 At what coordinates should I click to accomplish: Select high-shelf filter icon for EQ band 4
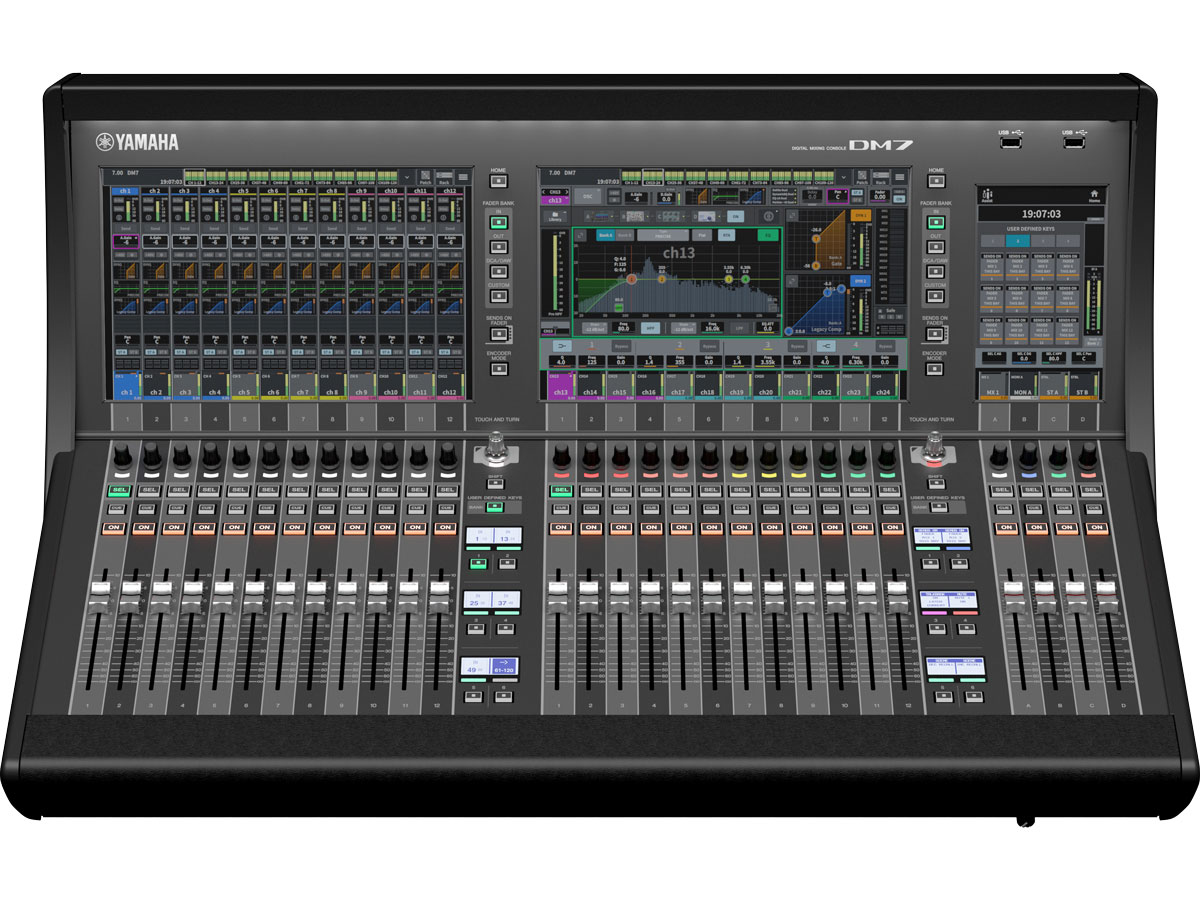[x=826, y=346]
